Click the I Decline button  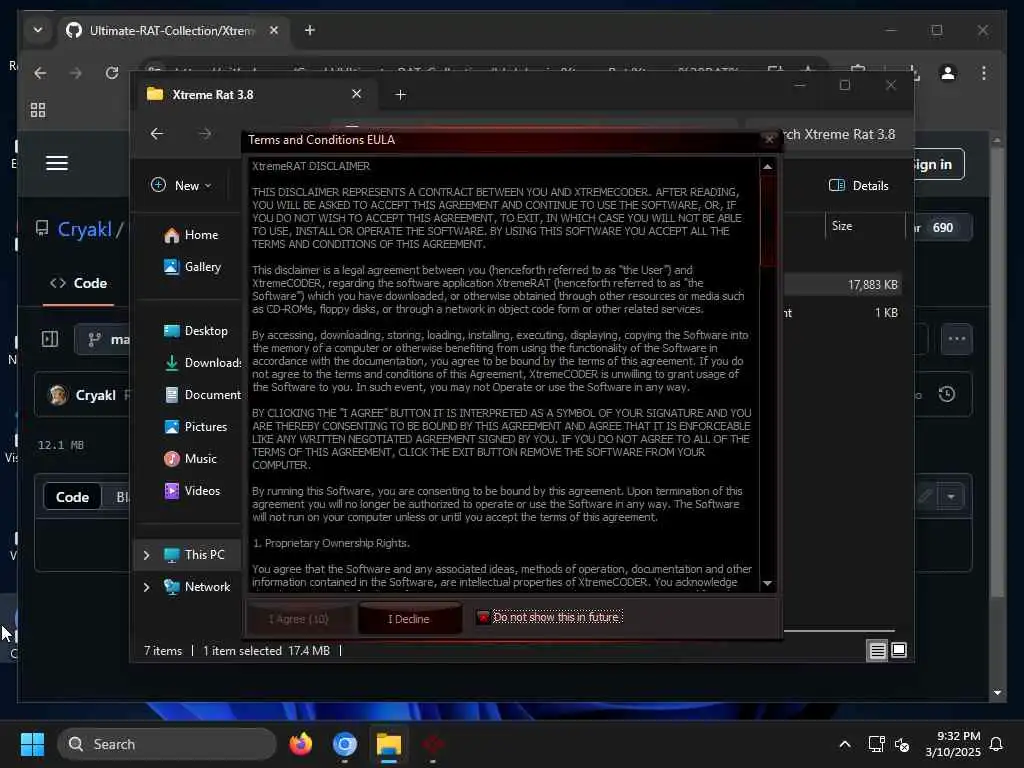[409, 618]
